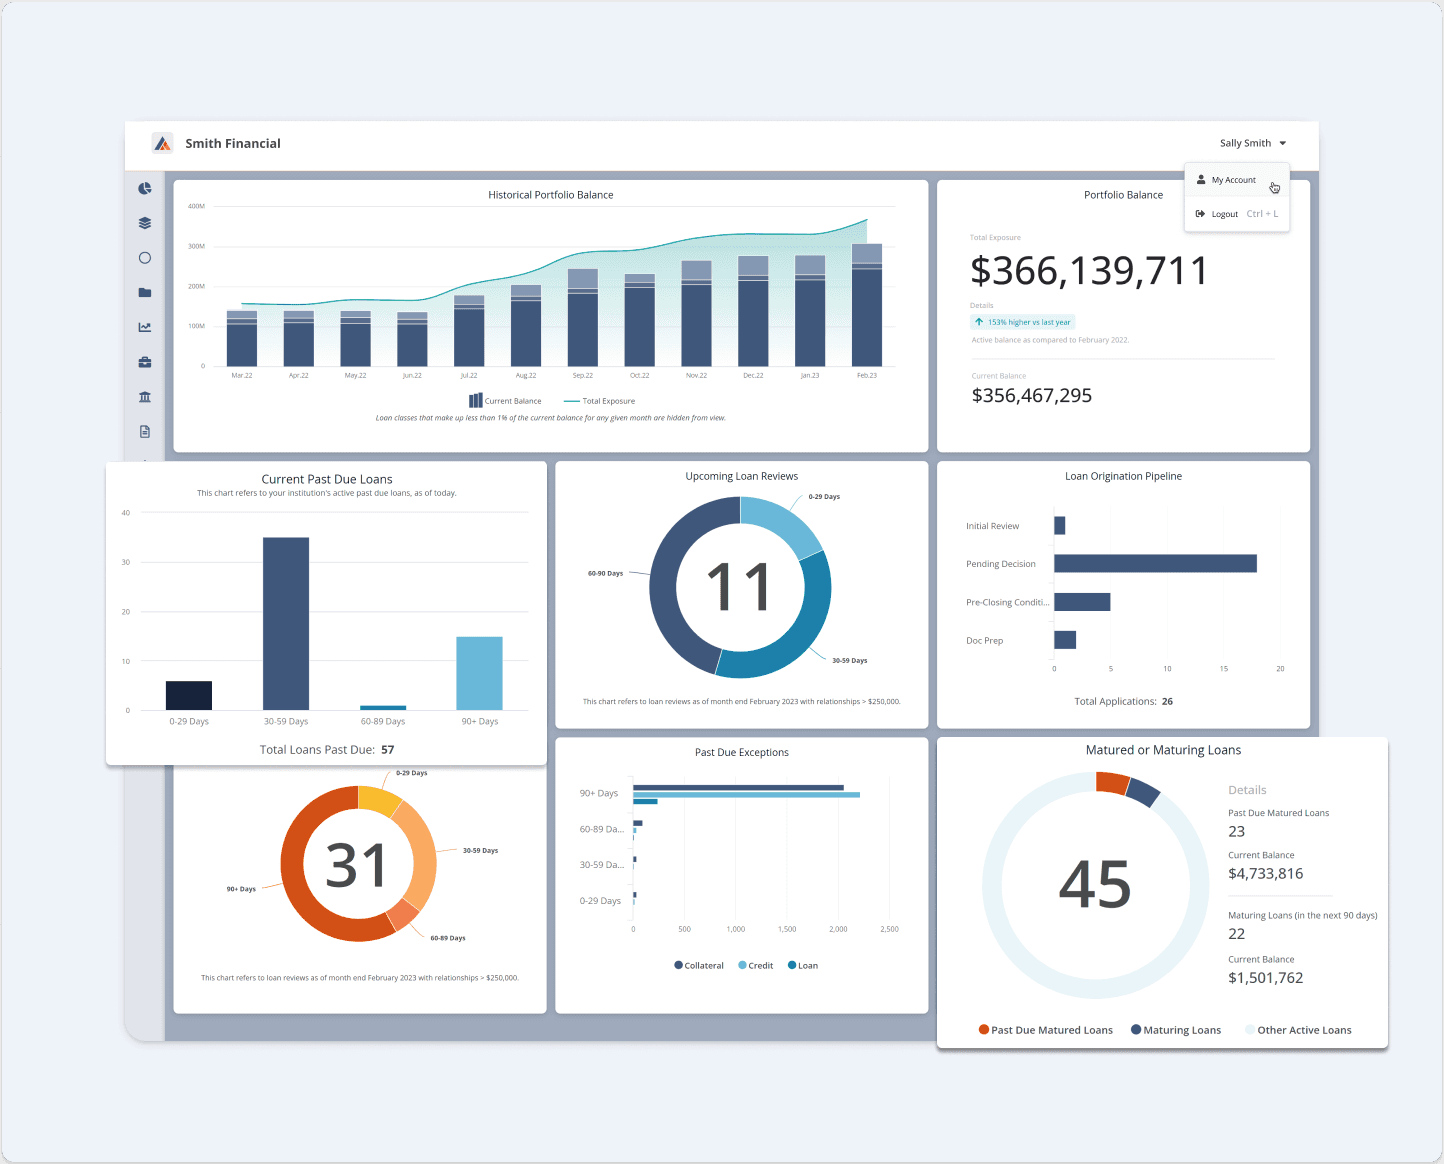Click the user icon beside My Account

[1201, 180]
